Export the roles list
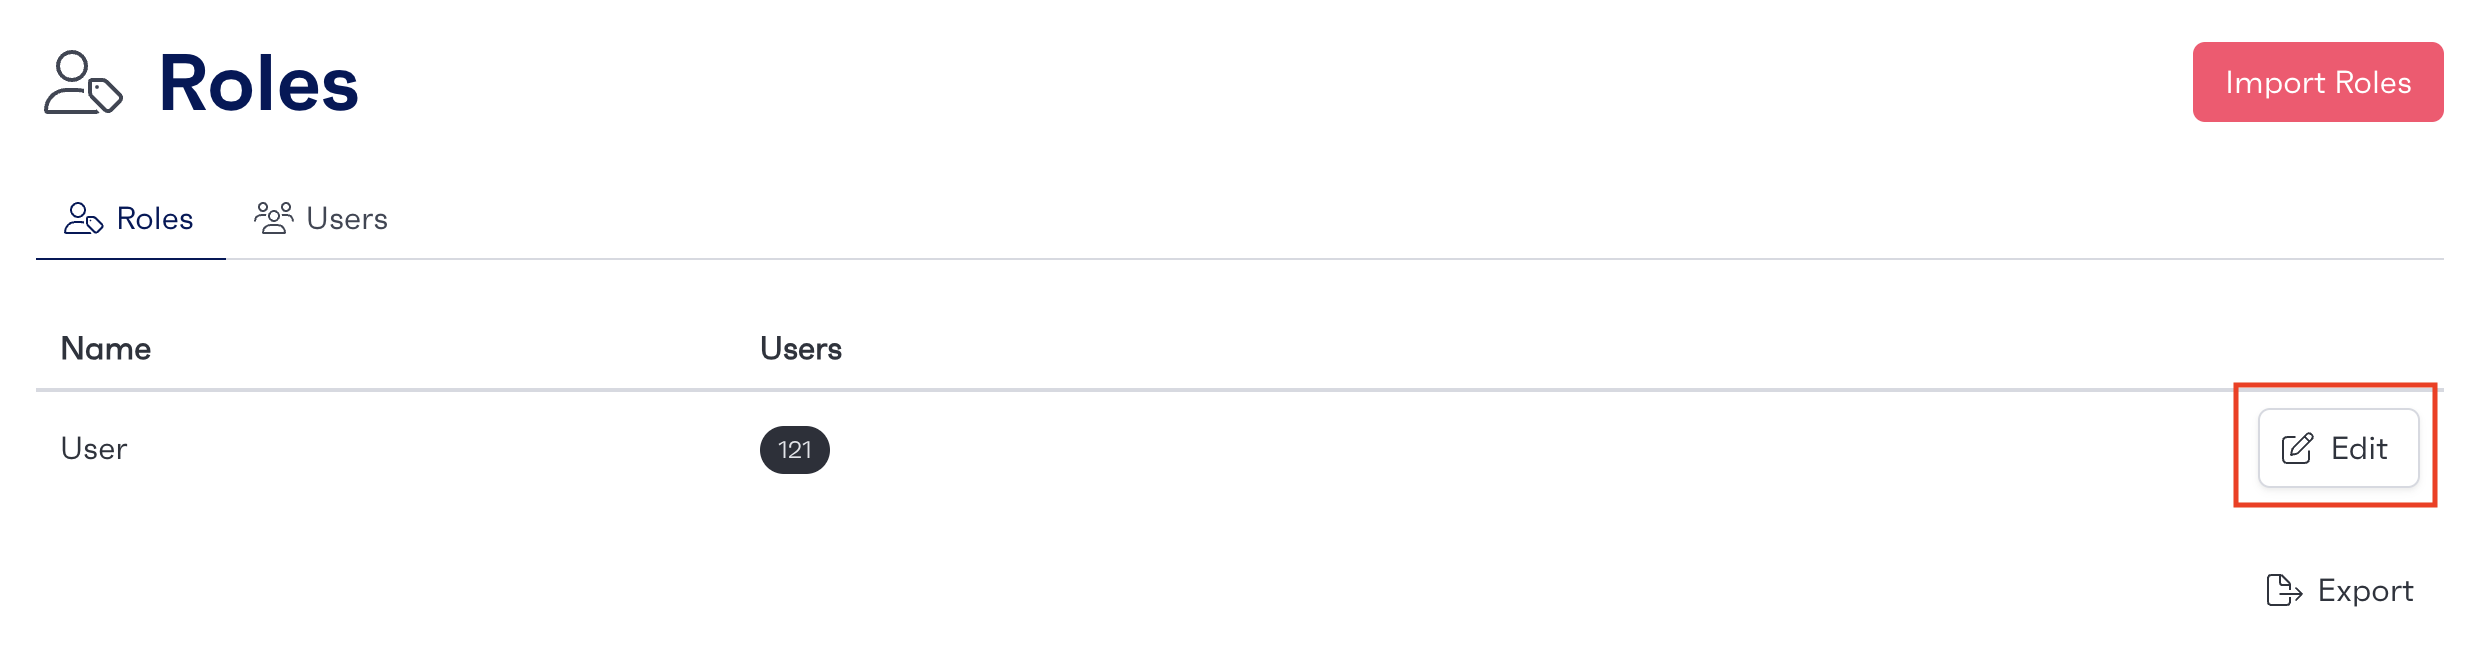2478x658 pixels. click(x=2339, y=590)
